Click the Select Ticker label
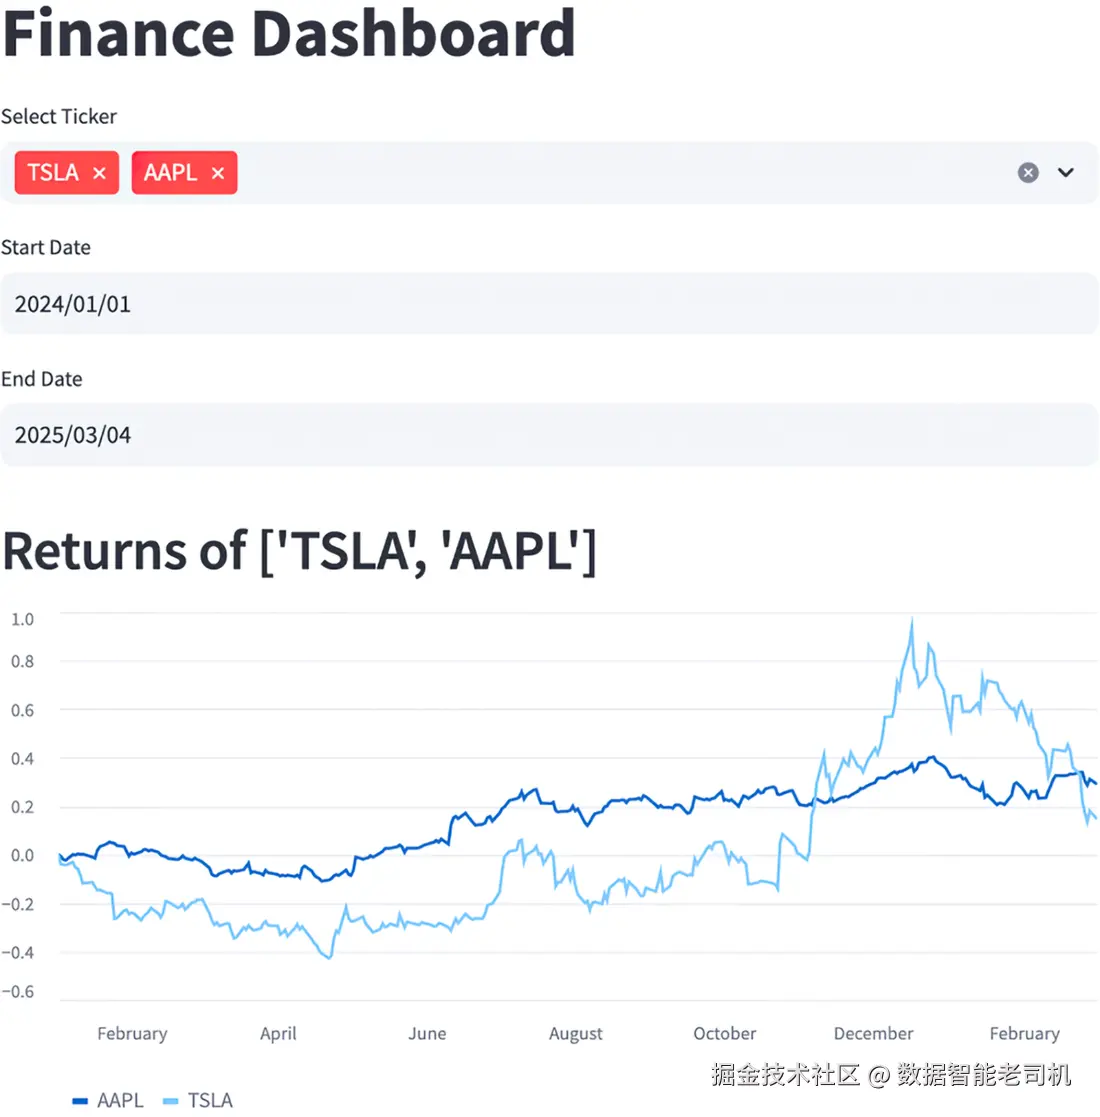1100x1117 pixels. [x=59, y=117]
